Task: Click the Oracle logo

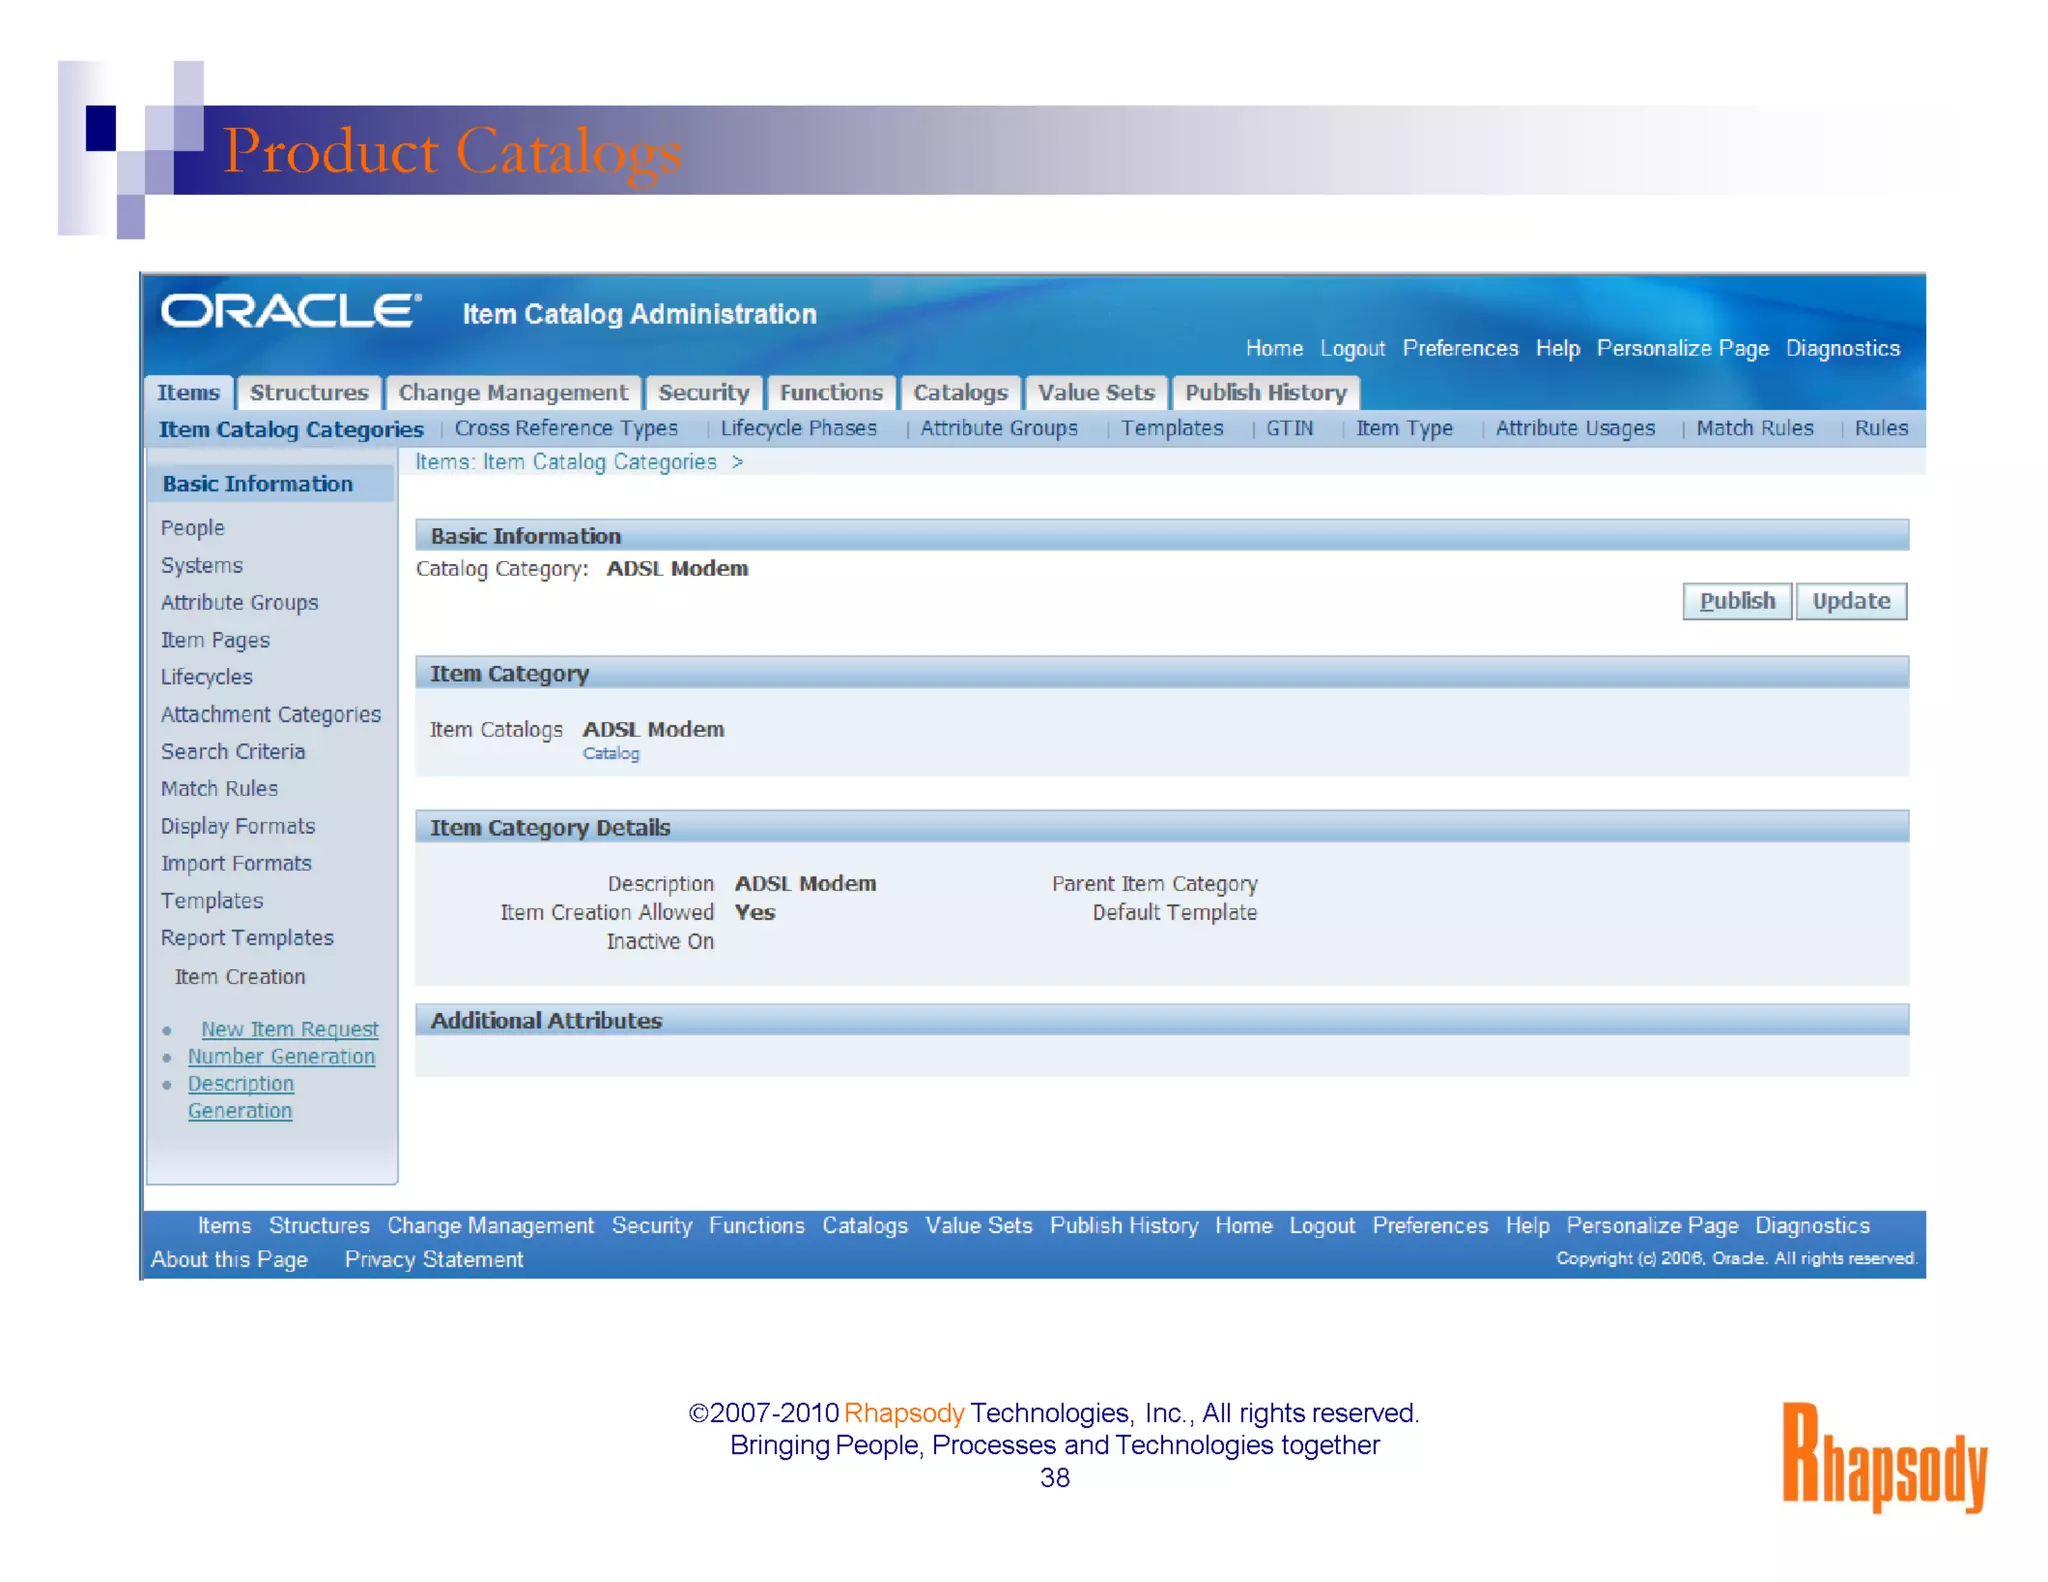Action: pos(290,311)
